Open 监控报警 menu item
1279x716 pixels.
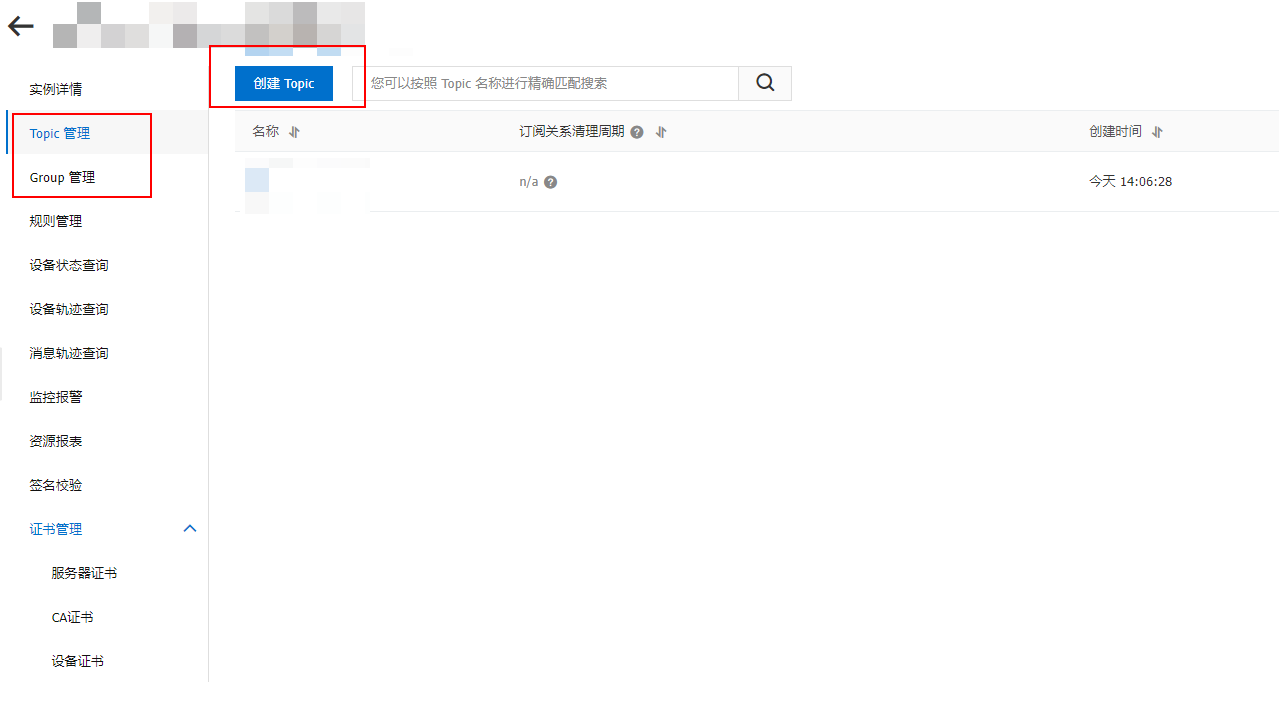point(56,397)
